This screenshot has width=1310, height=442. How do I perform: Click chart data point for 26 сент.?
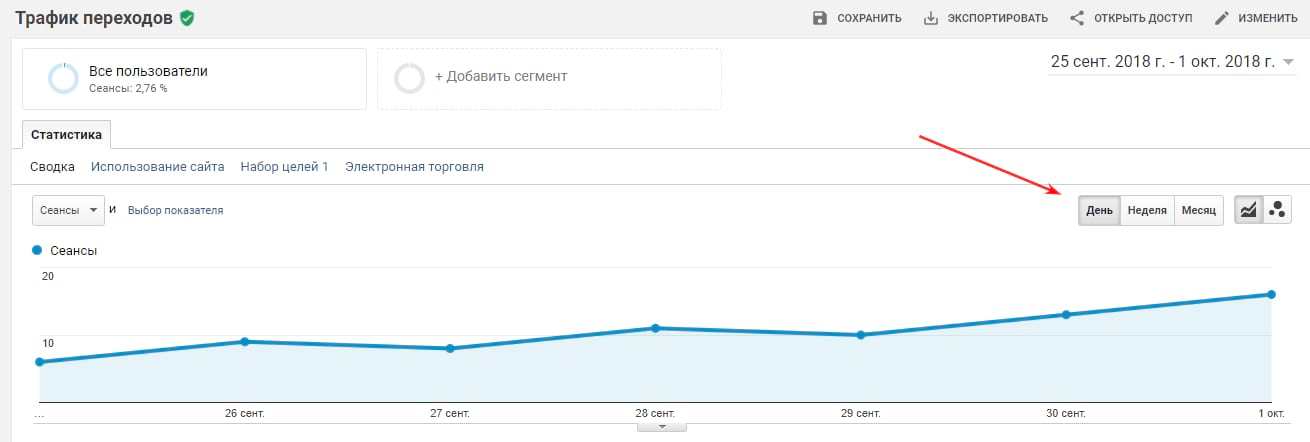pos(245,342)
